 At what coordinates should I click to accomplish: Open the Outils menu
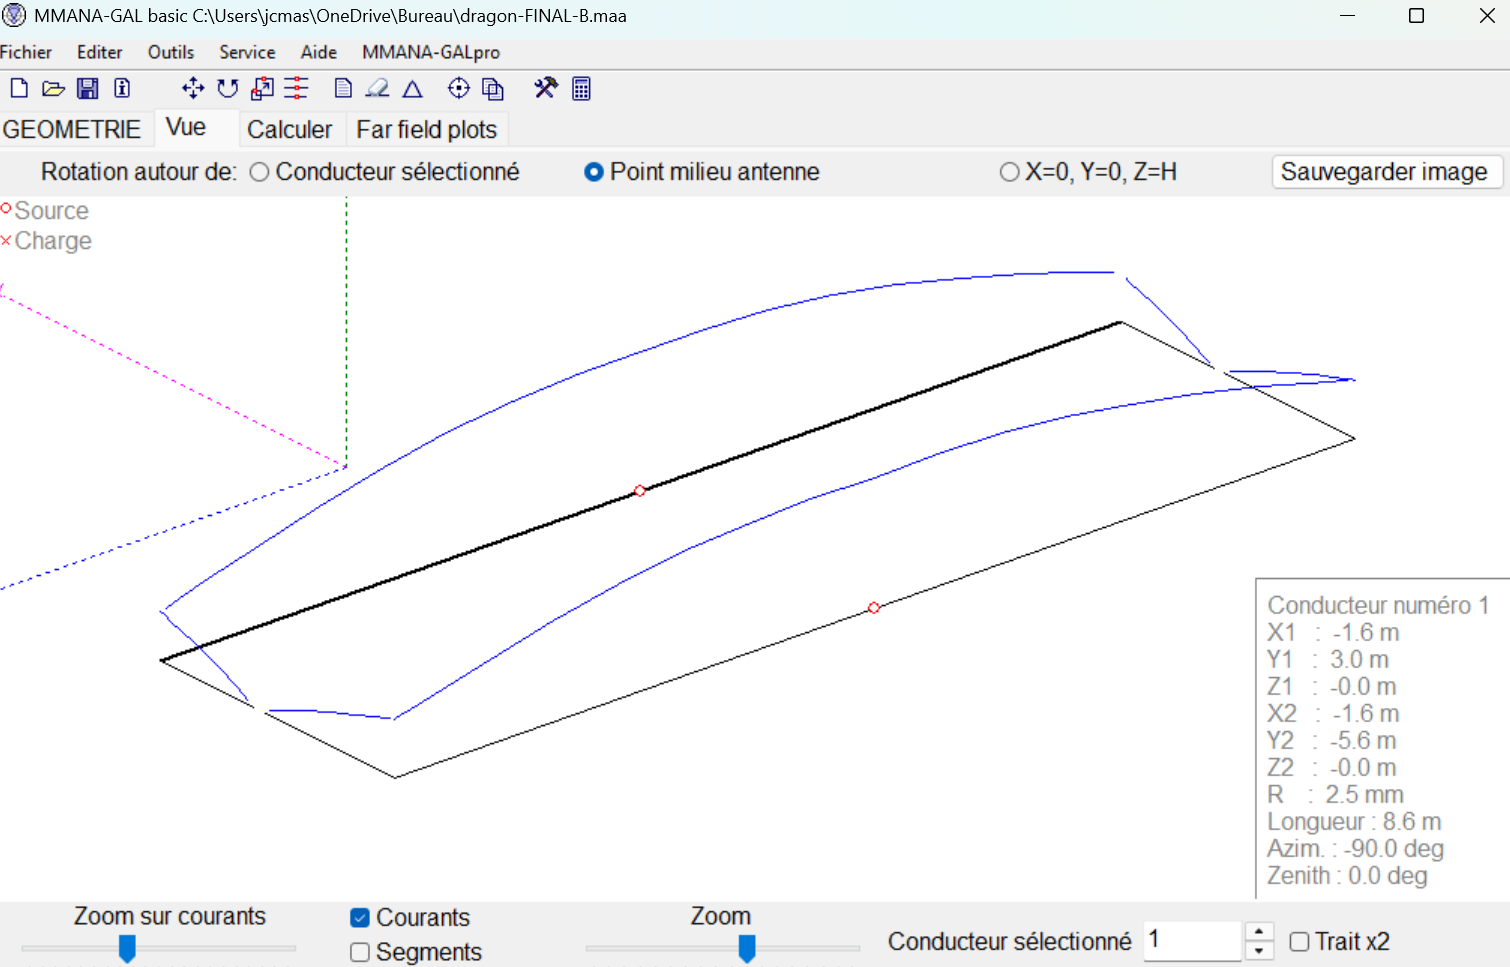point(171,52)
